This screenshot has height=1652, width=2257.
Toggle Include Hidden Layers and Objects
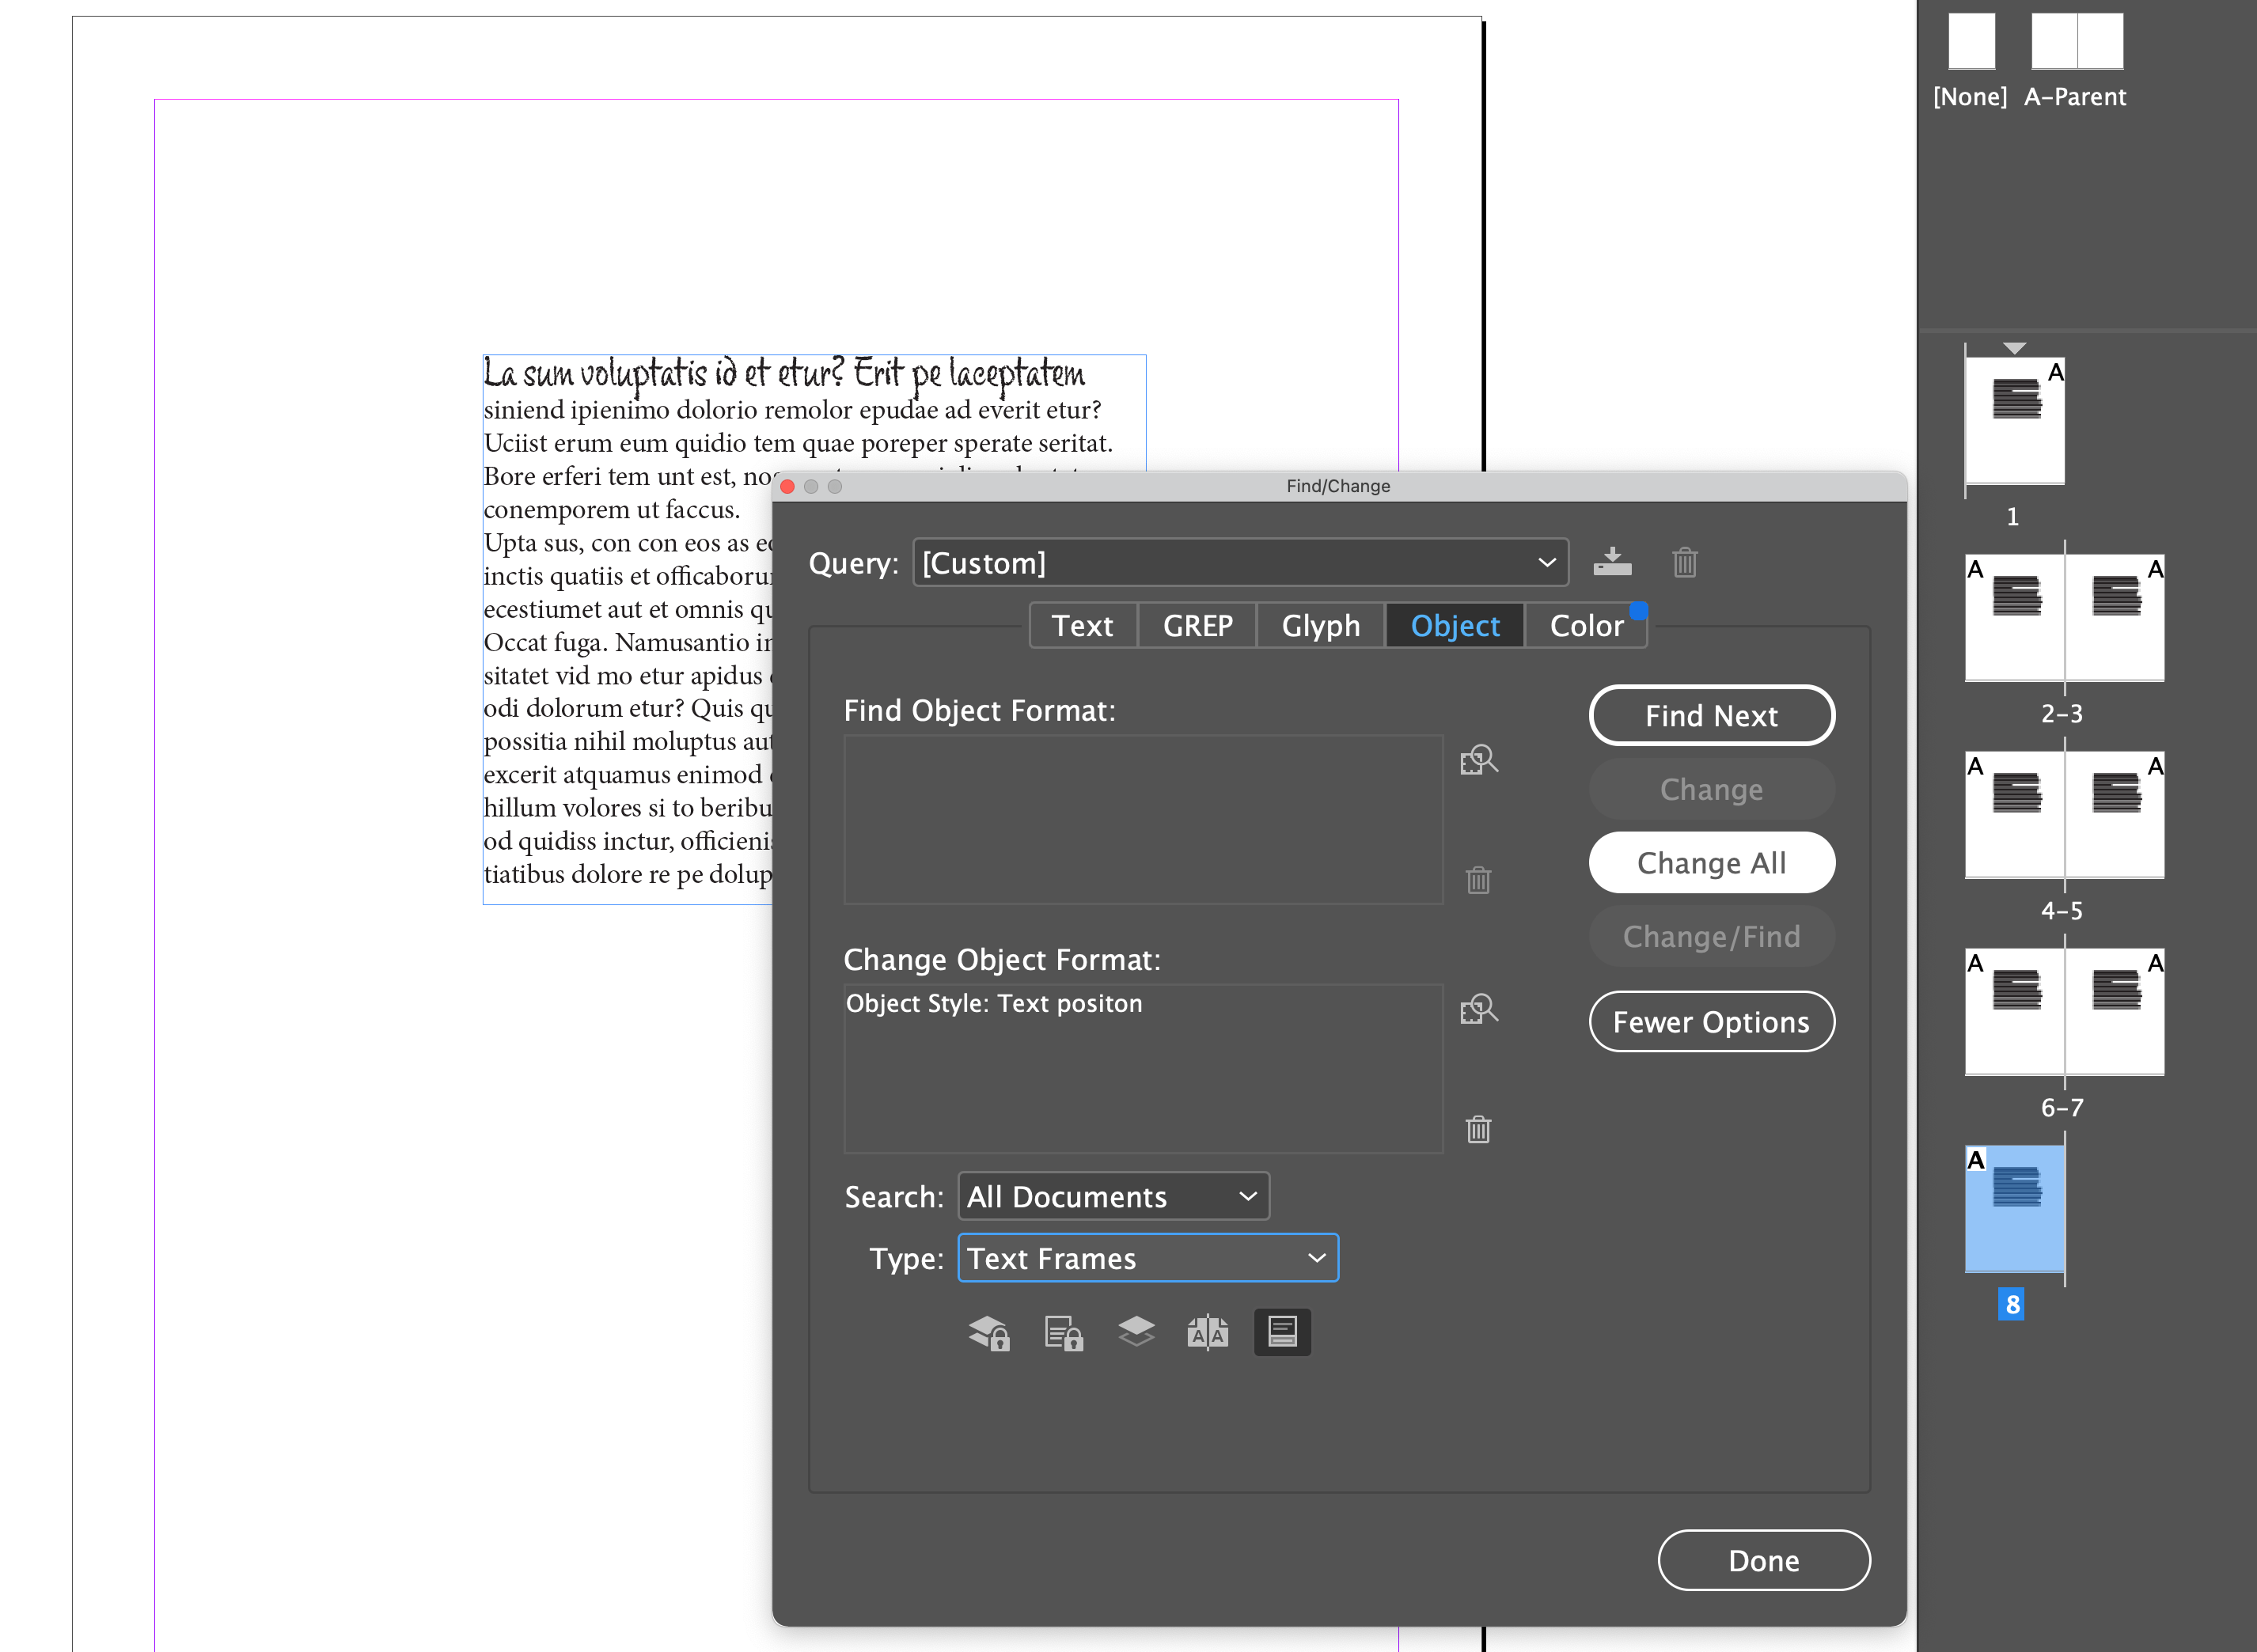pos(1135,1332)
